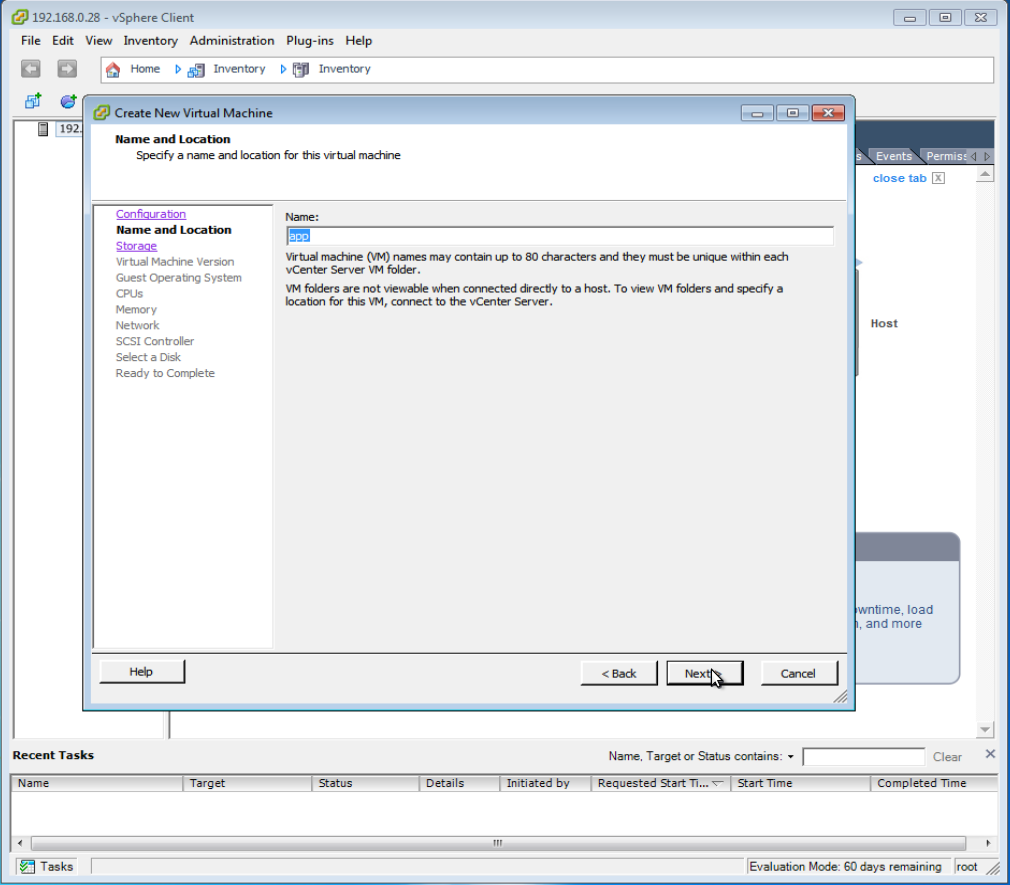1010x885 pixels.
Task: Open the filter criteria dropdown arrow
Action: point(790,757)
